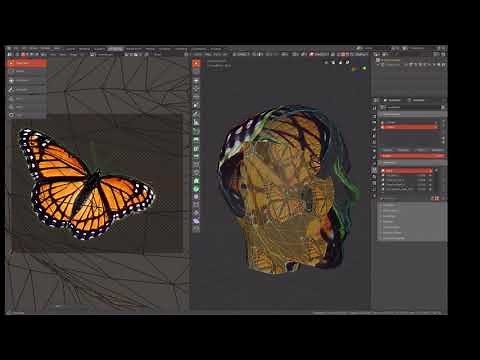Switch to the Sculpting workspace tab
Viewport: 480px width, 360px height.
(x=99, y=49)
